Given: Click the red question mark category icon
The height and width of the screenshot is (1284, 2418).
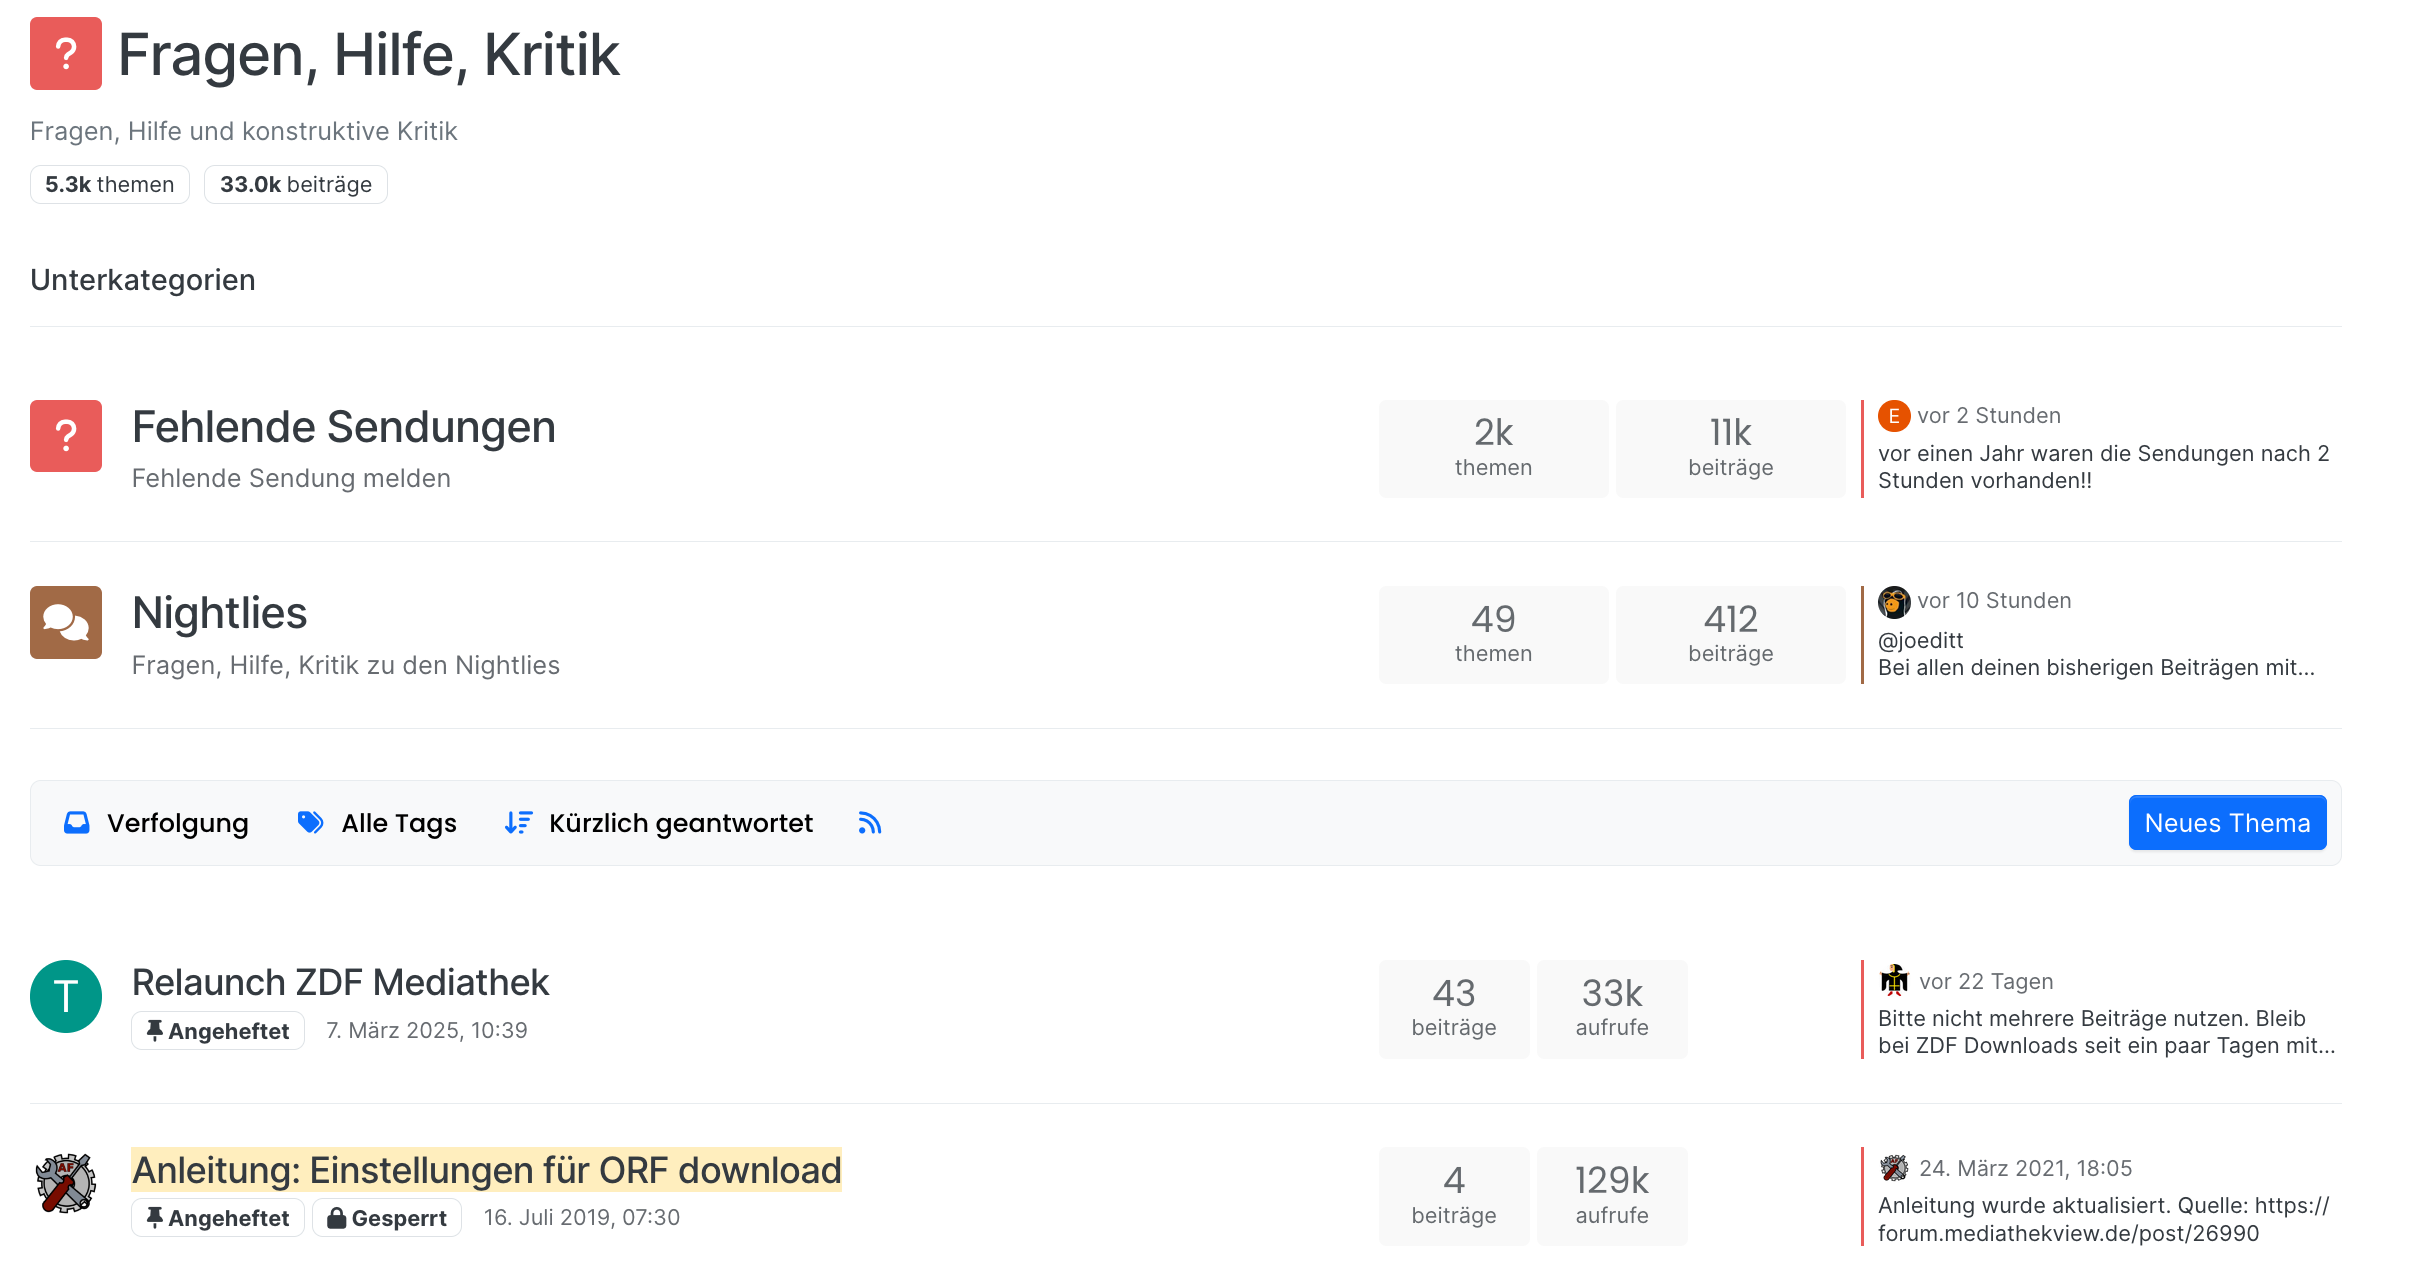Looking at the screenshot, I should coord(65,54).
